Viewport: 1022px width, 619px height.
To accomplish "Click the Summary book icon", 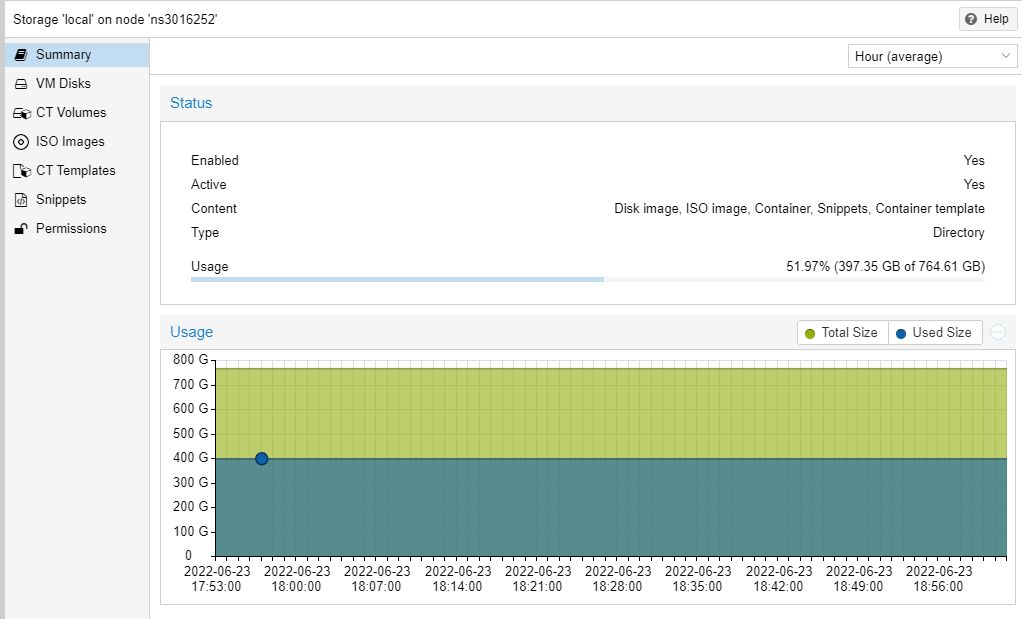I will [x=20, y=55].
